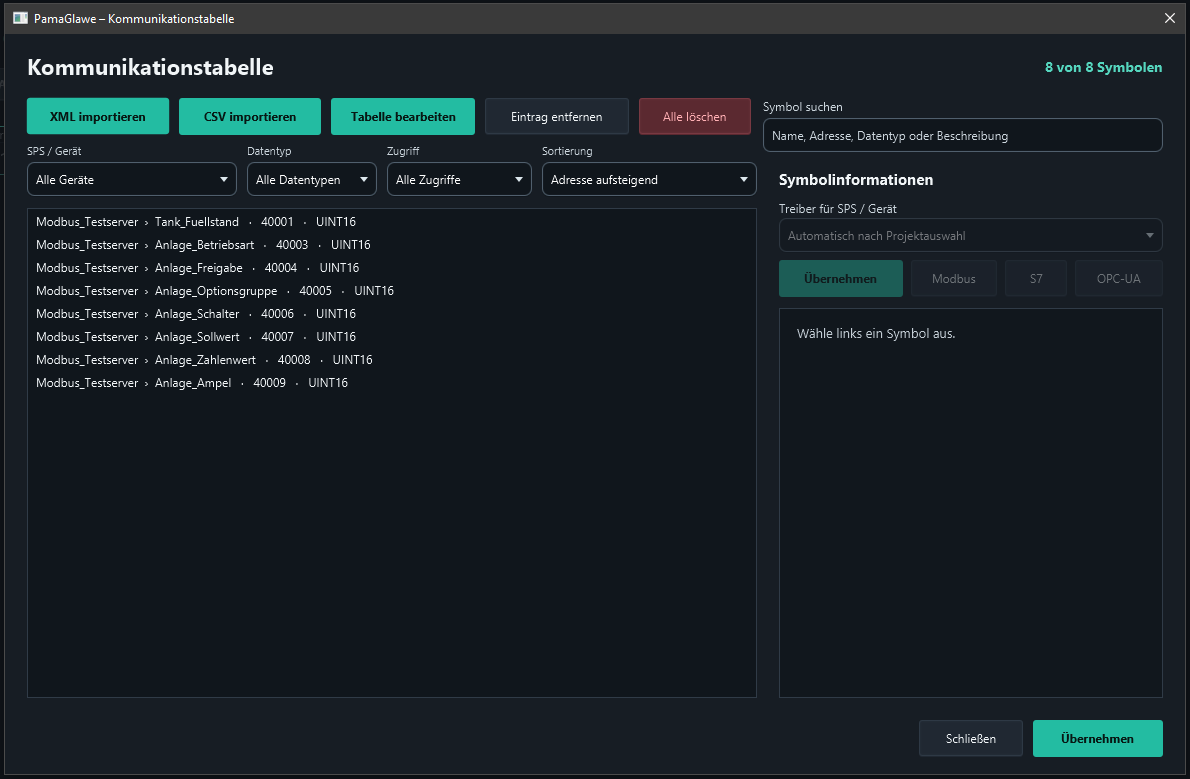Expand the Alle Datentypen dropdown

(311, 179)
